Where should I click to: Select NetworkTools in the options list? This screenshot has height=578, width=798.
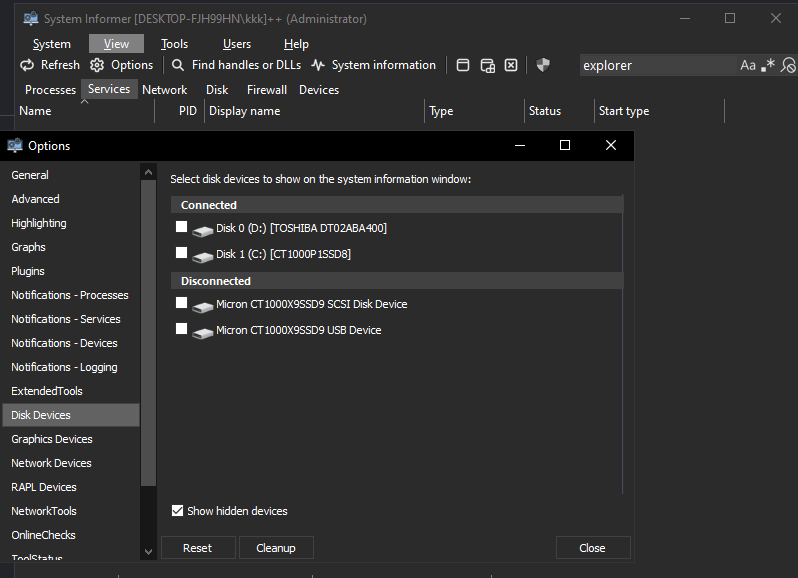pyautogui.click(x=71, y=511)
